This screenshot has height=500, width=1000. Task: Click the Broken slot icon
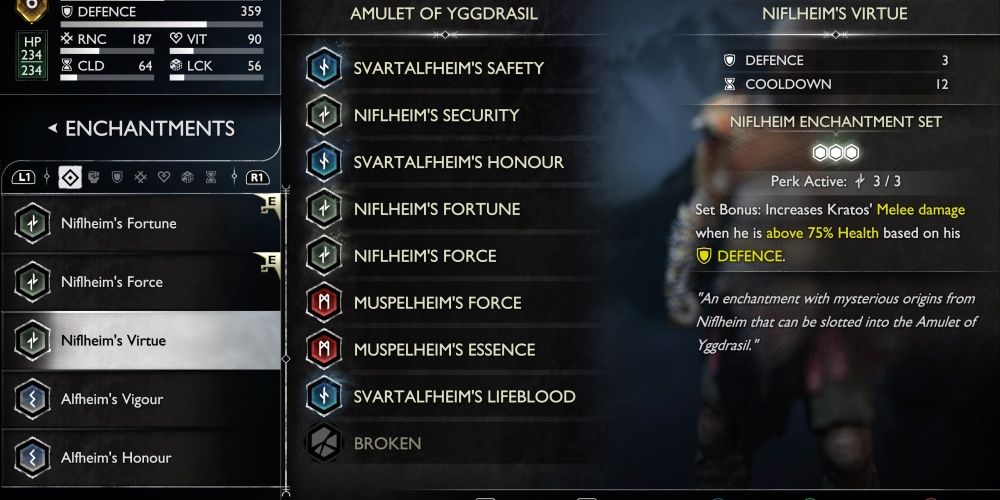(x=324, y=443)
